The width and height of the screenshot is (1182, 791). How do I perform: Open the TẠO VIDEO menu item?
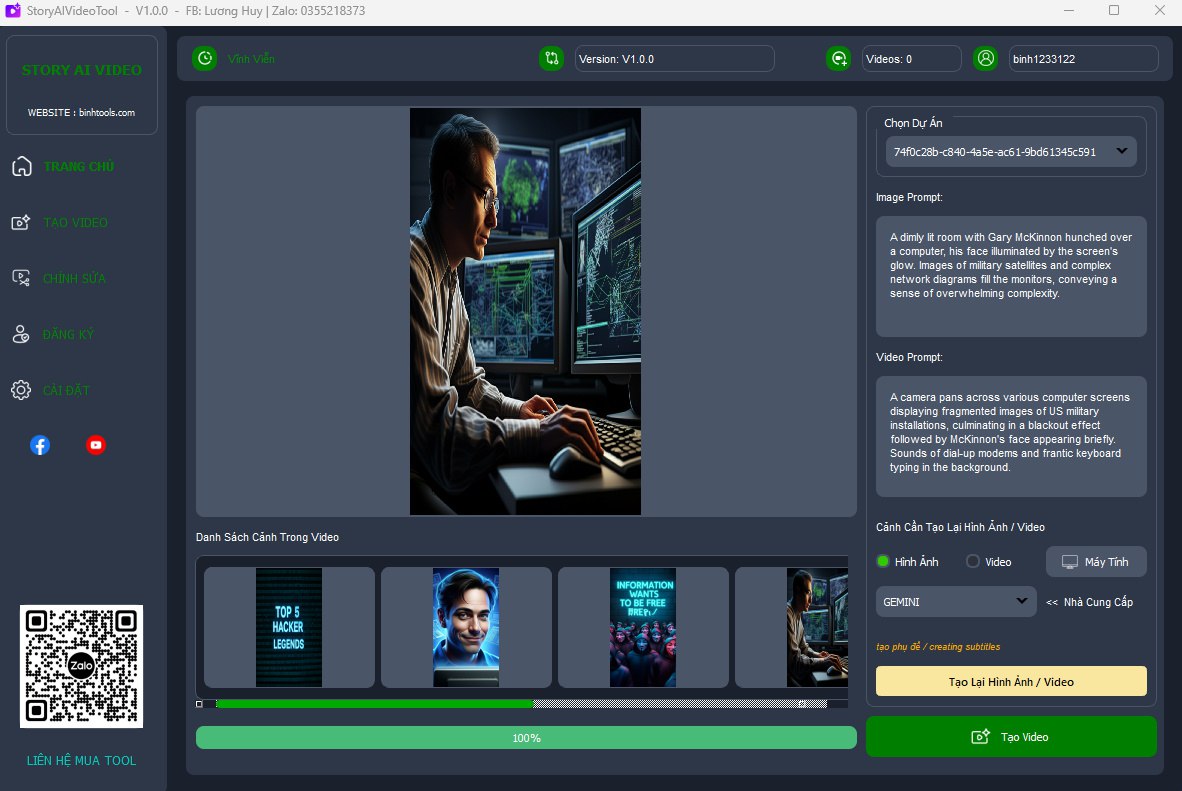click(x=75, y=222)
